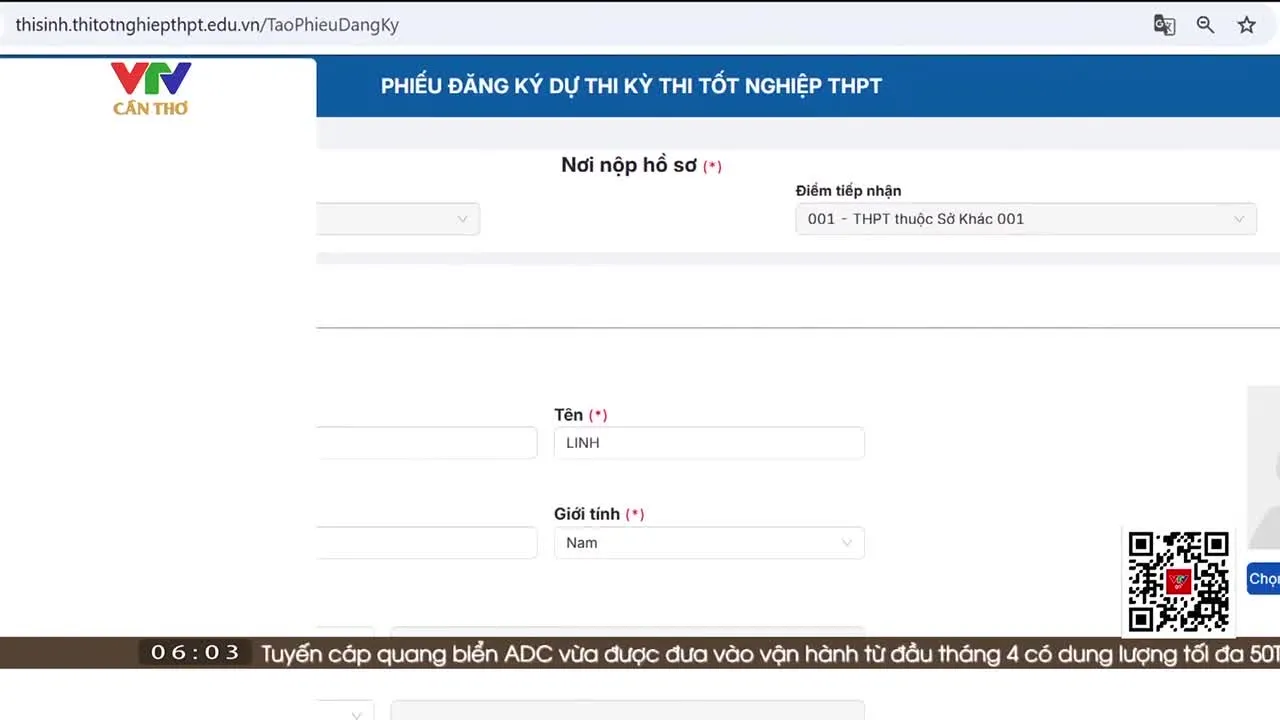The height and width of the screenshot is (720, 1280).
Task: Click the zoom magnifier icon in address bar
Action: coord(1205,25)
